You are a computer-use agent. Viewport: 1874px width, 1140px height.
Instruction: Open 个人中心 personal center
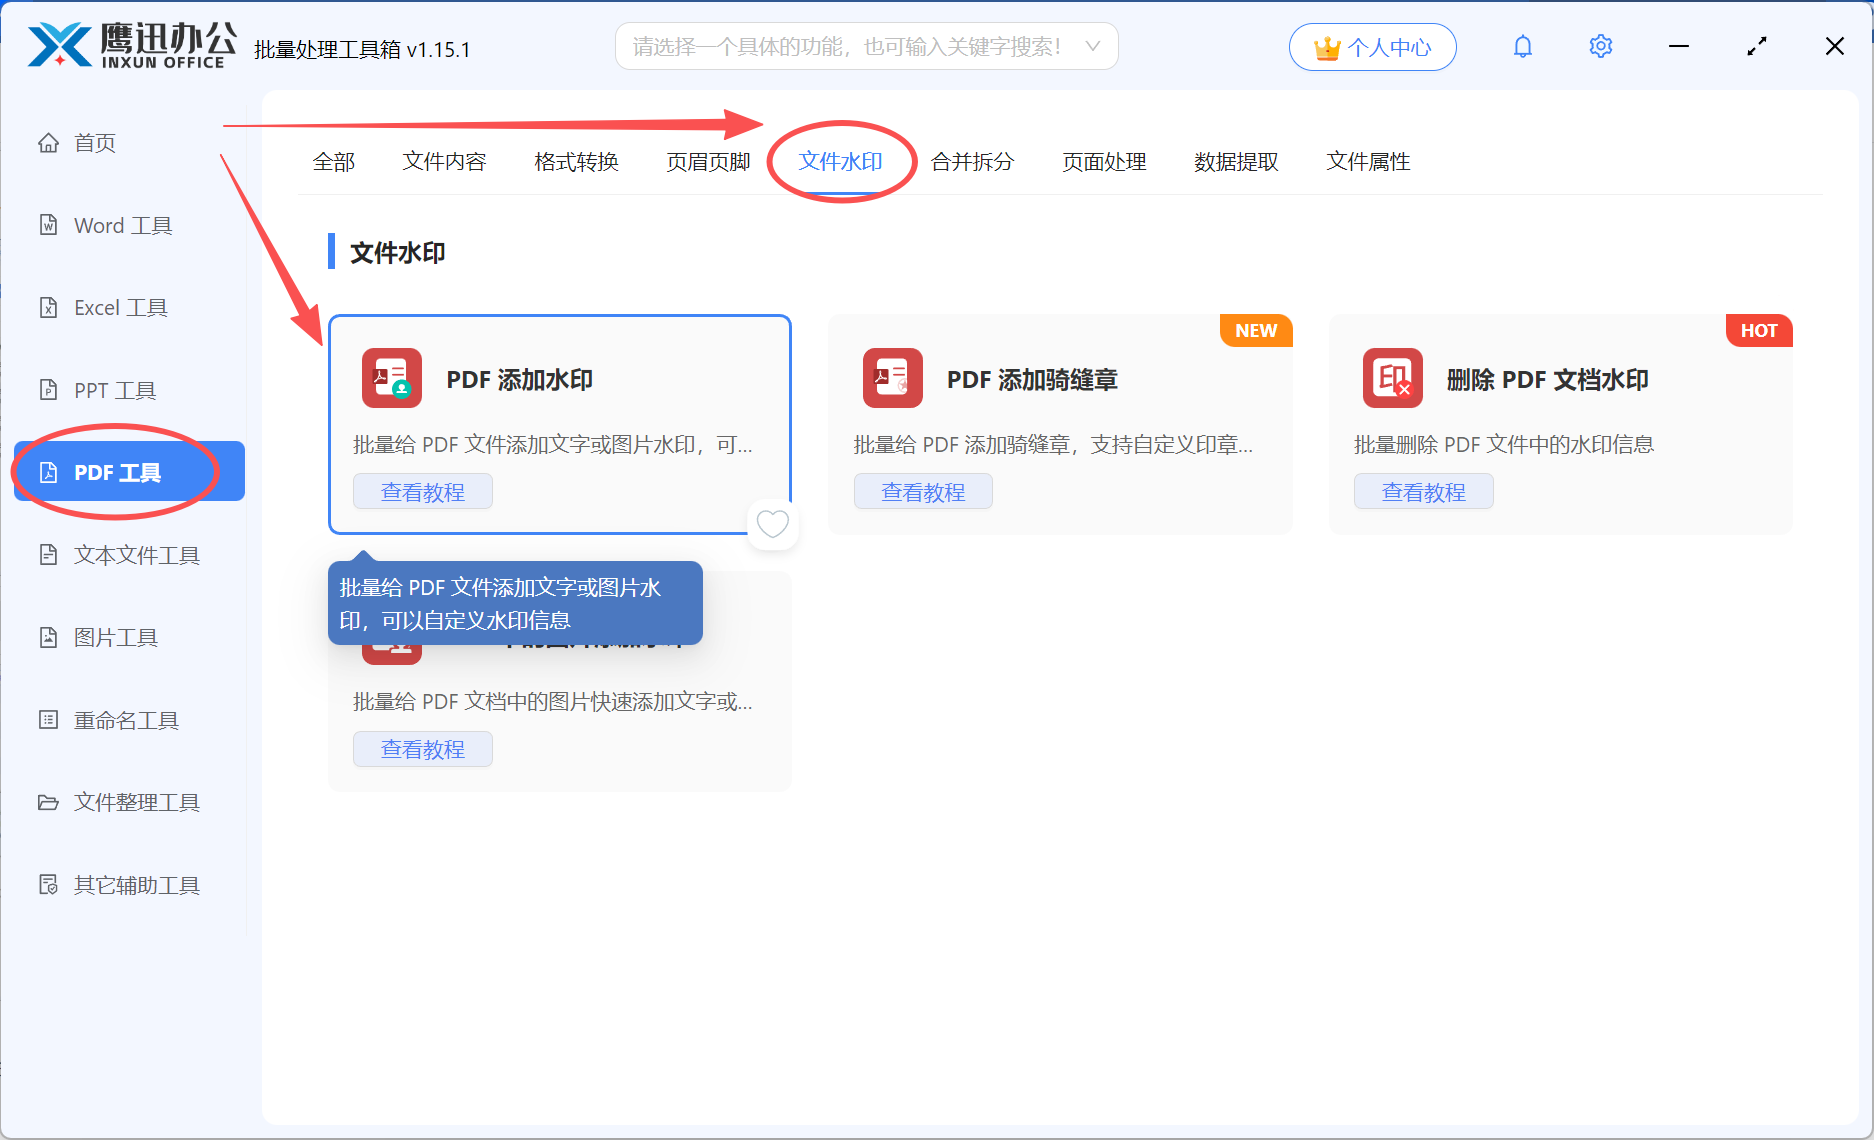(1372, 47)
